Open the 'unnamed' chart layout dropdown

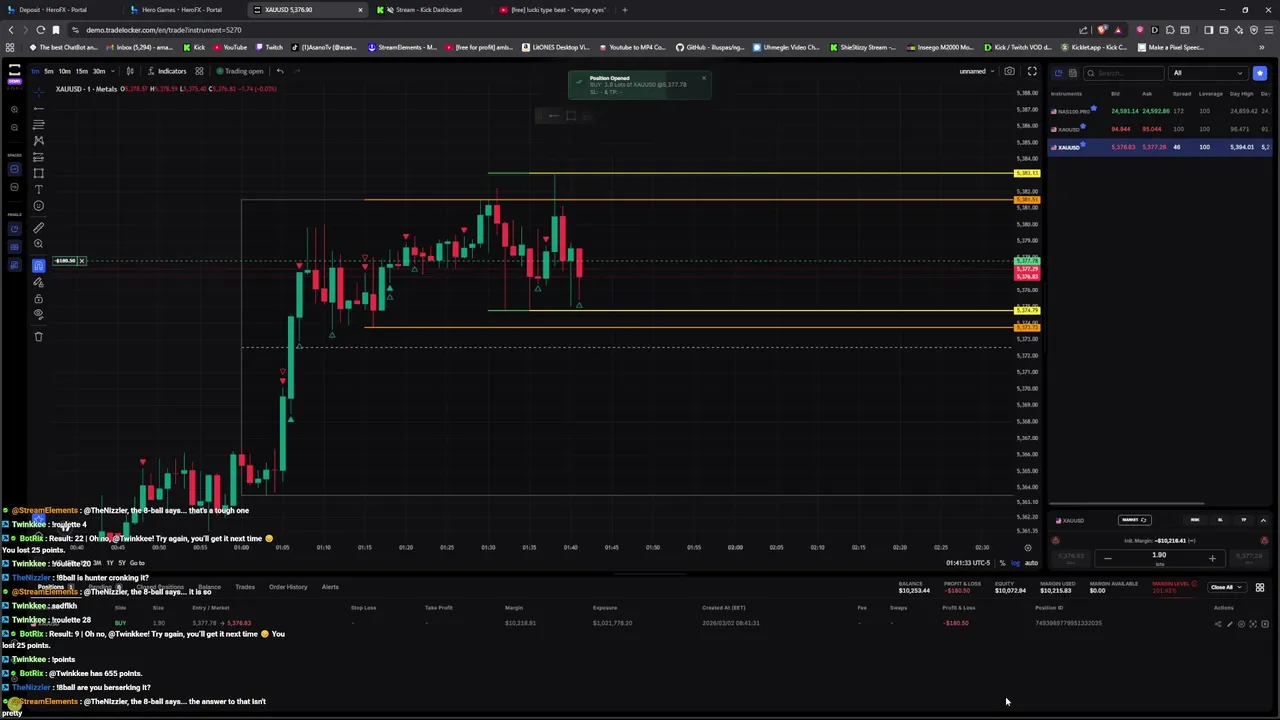[x=976, y=71]
